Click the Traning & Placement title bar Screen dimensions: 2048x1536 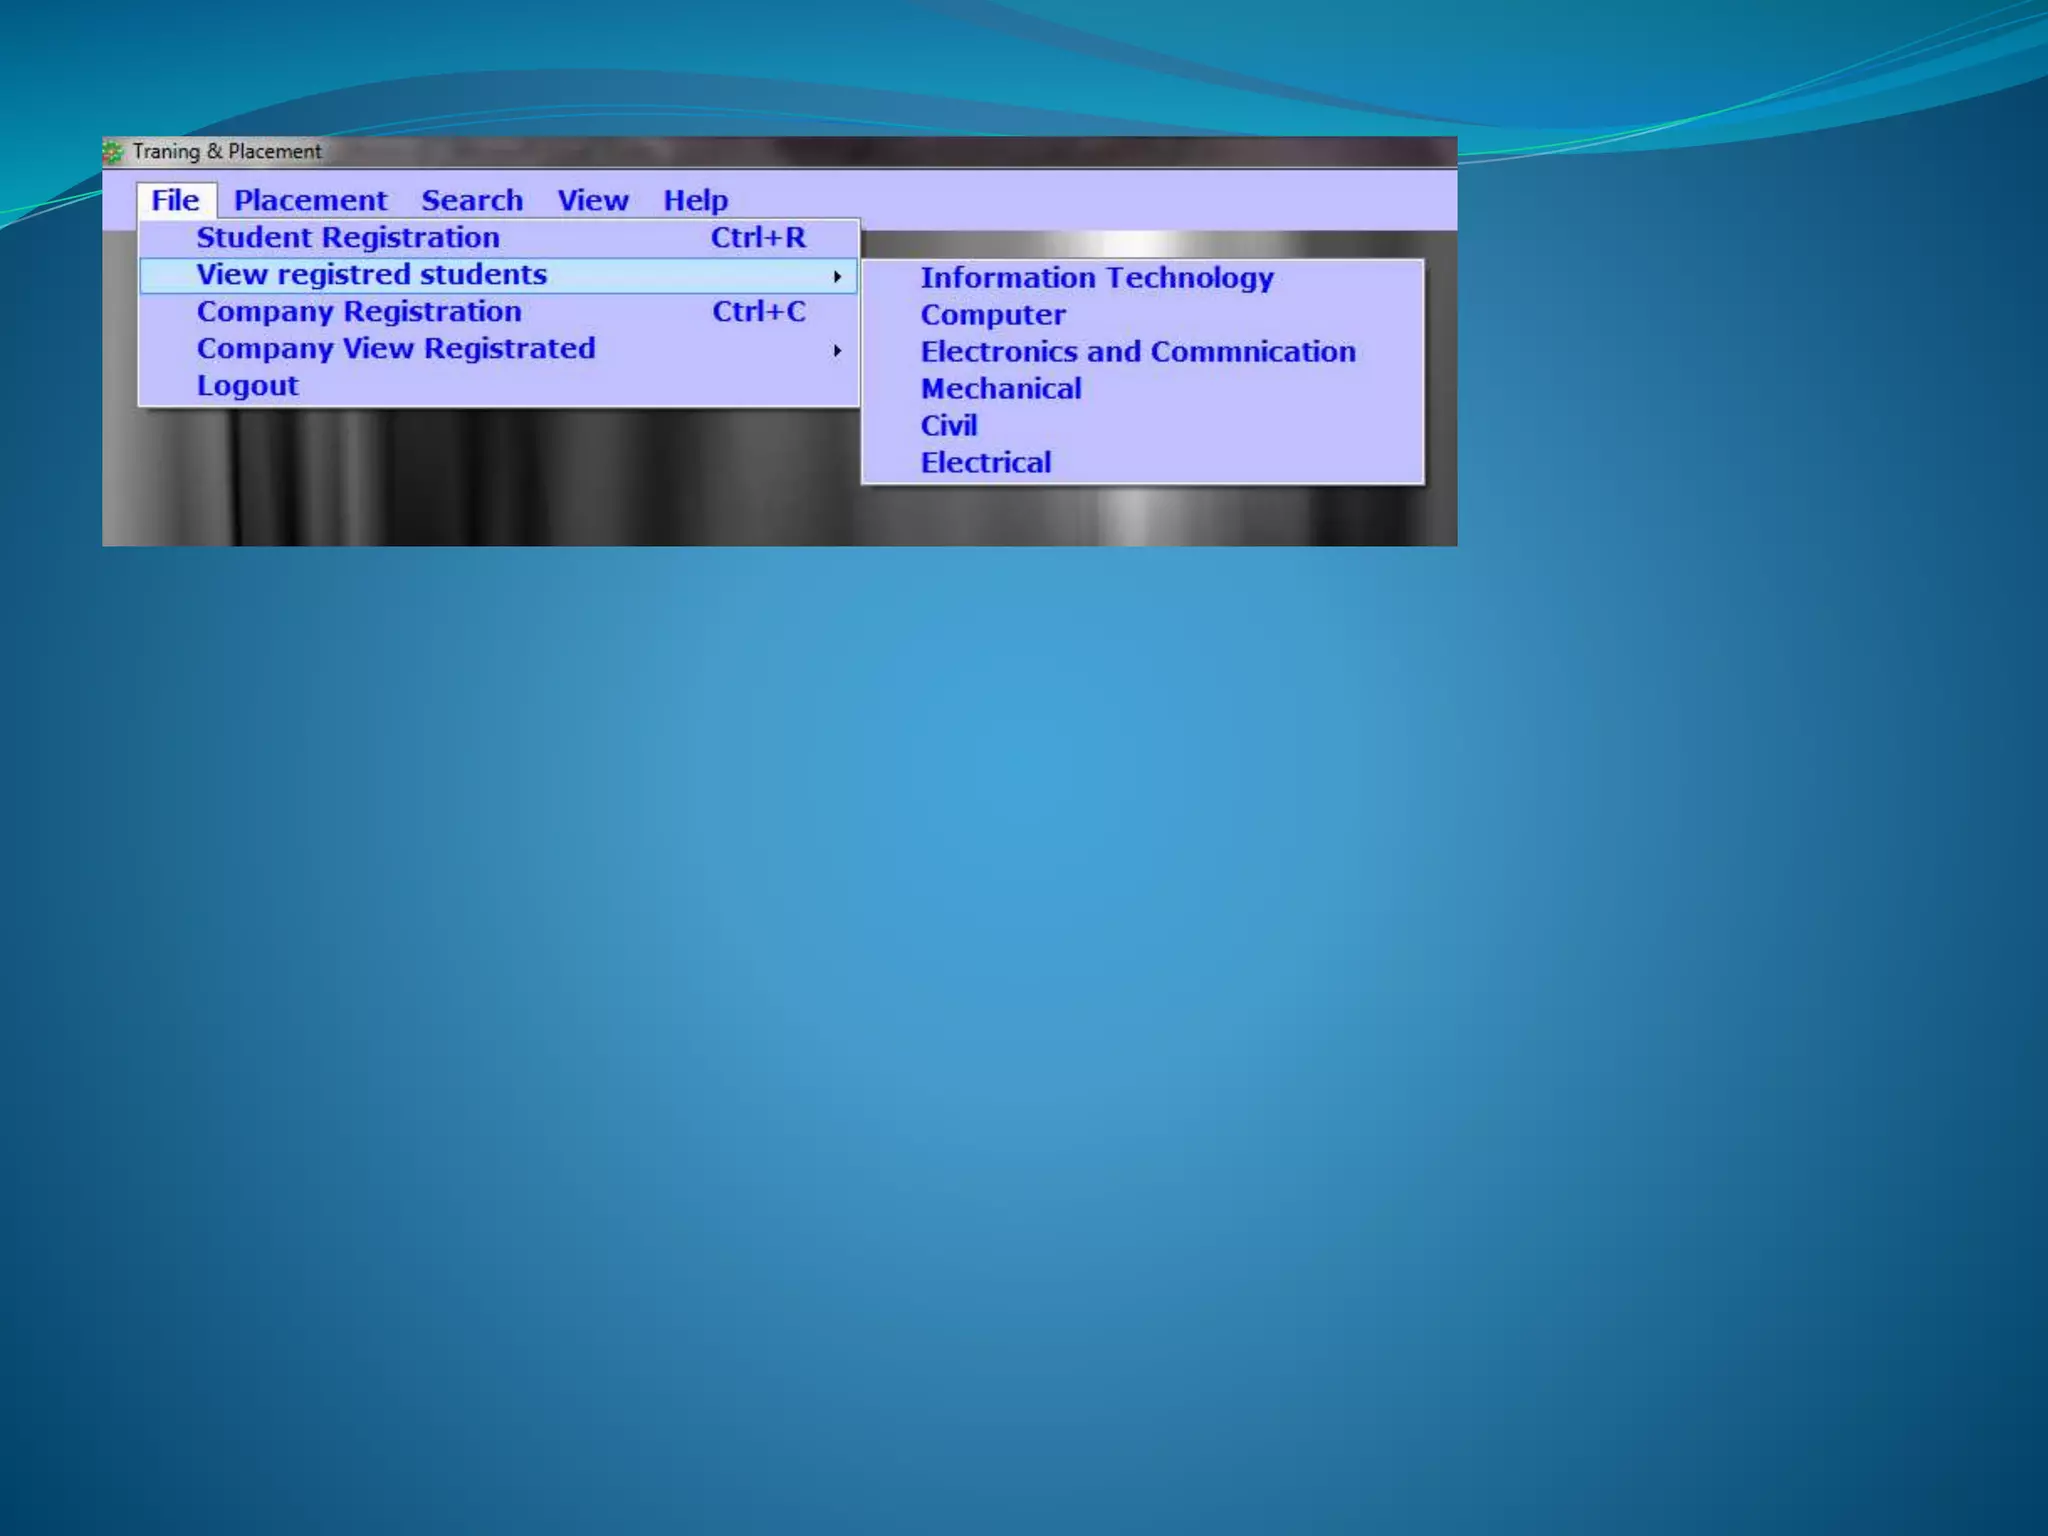(x=800, y=152)
